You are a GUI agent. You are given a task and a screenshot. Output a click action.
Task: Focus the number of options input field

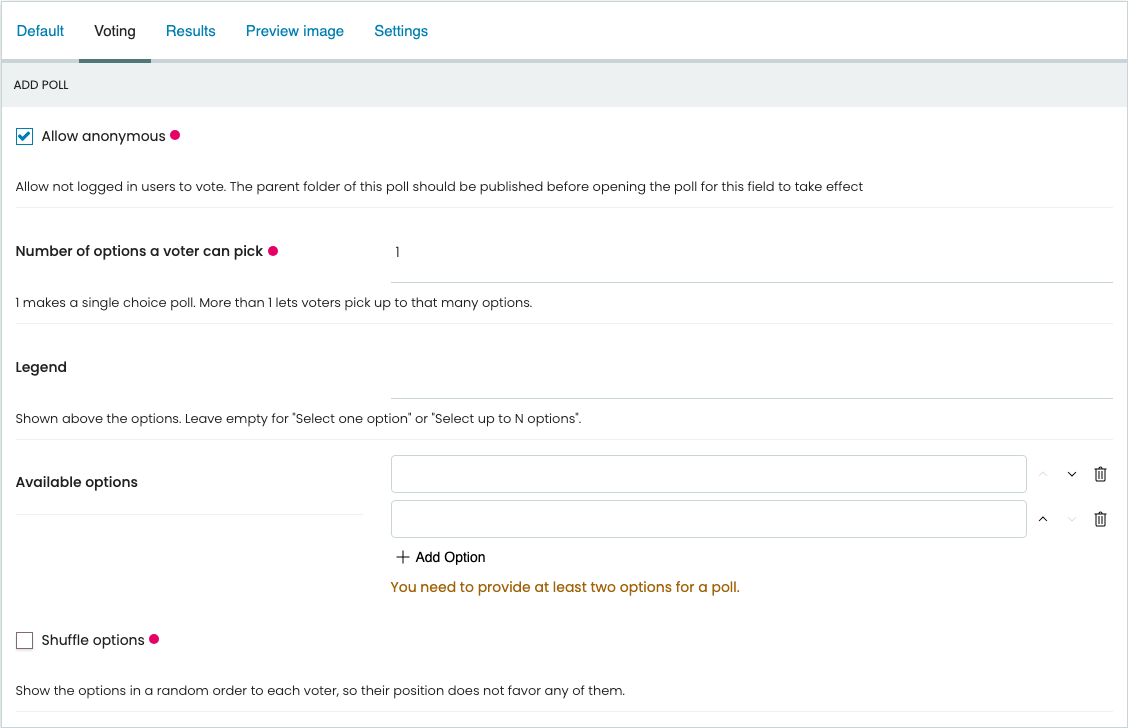[752, 252]
